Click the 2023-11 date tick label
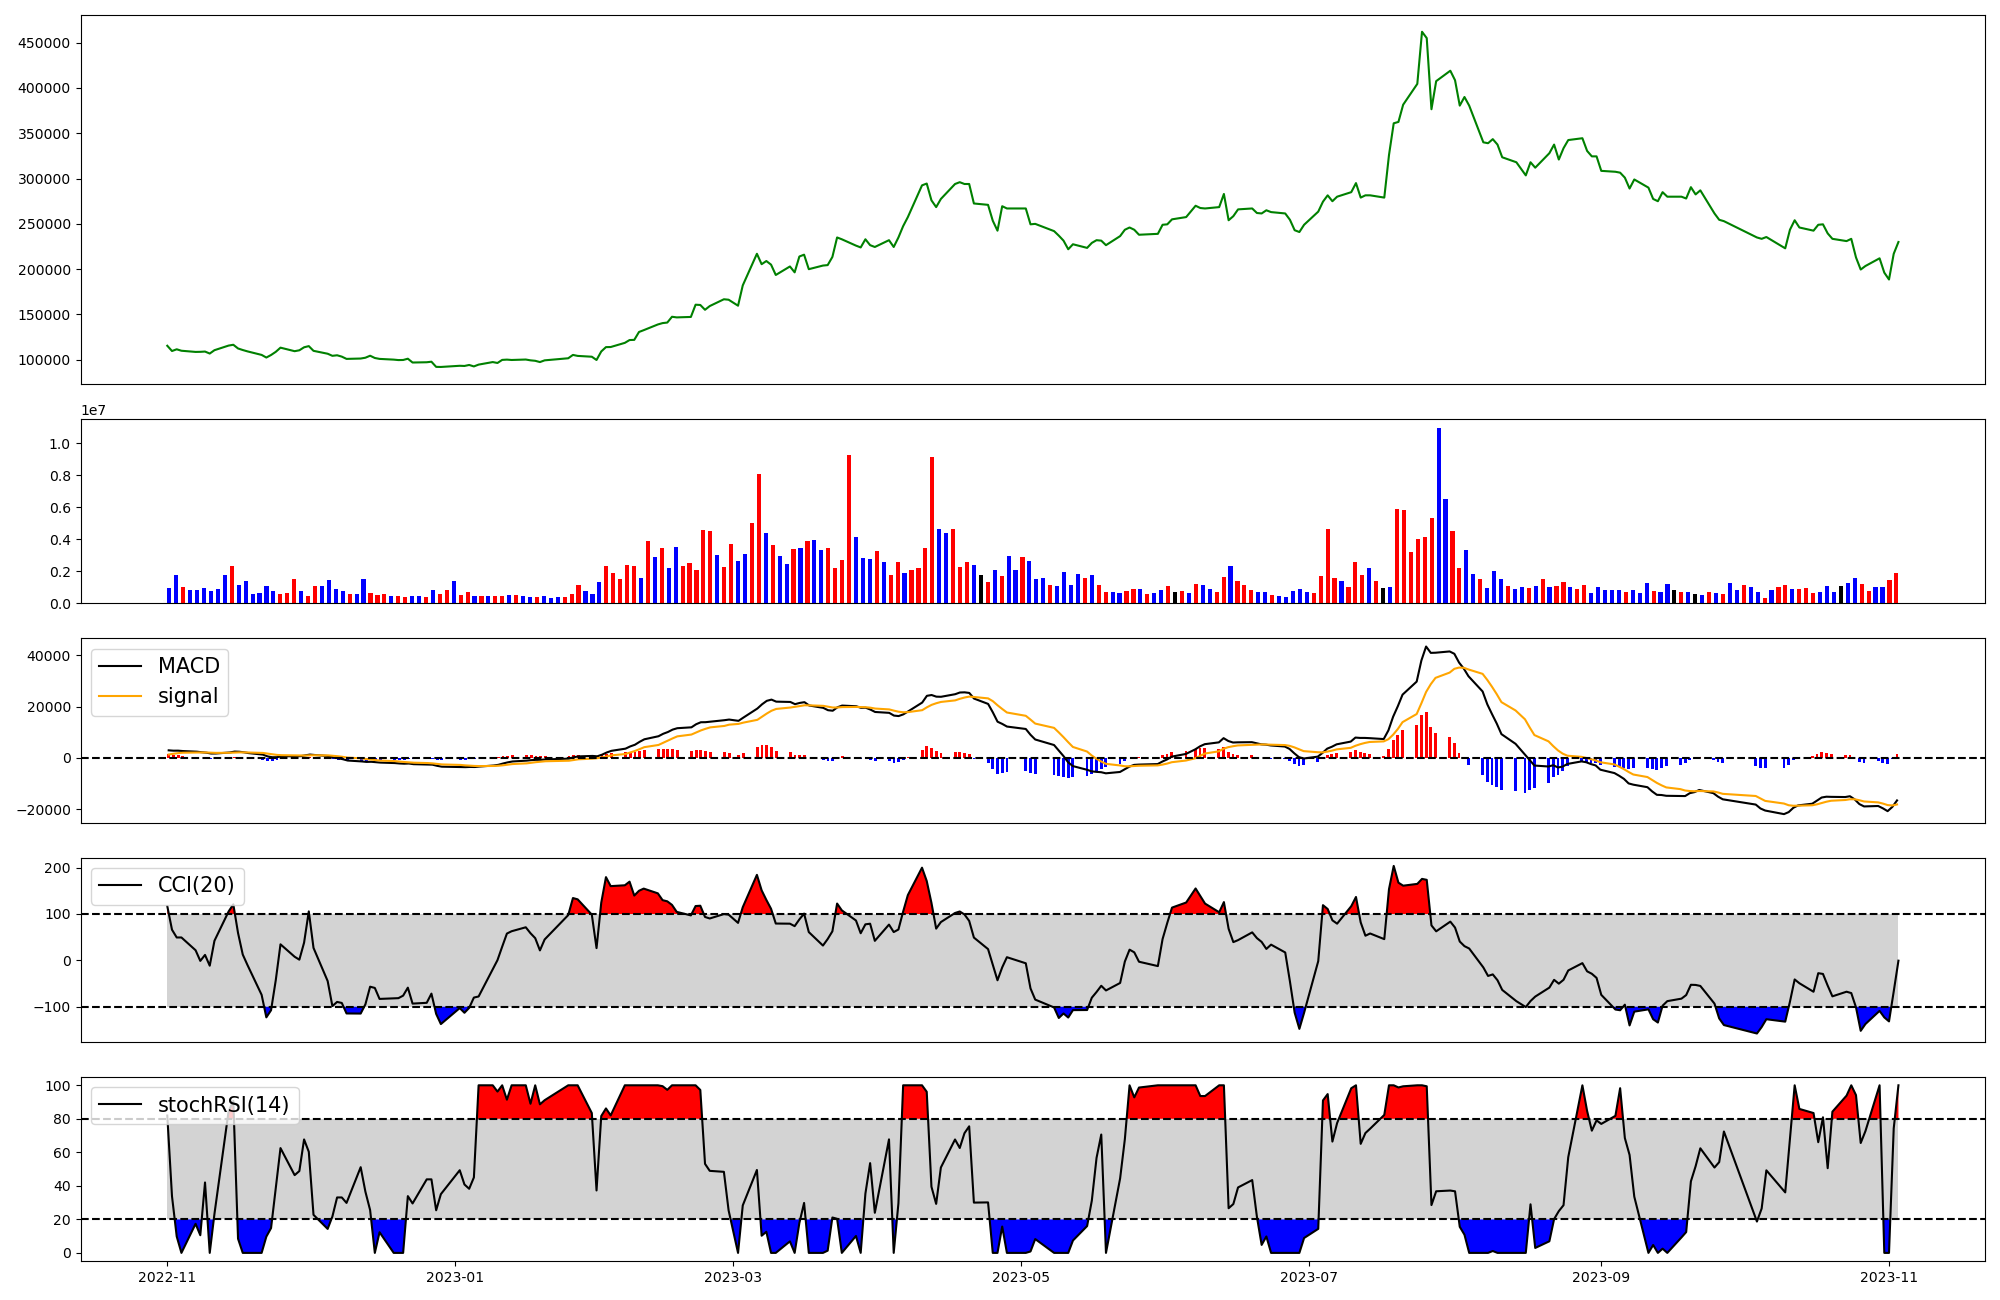 (1889, 1277)
